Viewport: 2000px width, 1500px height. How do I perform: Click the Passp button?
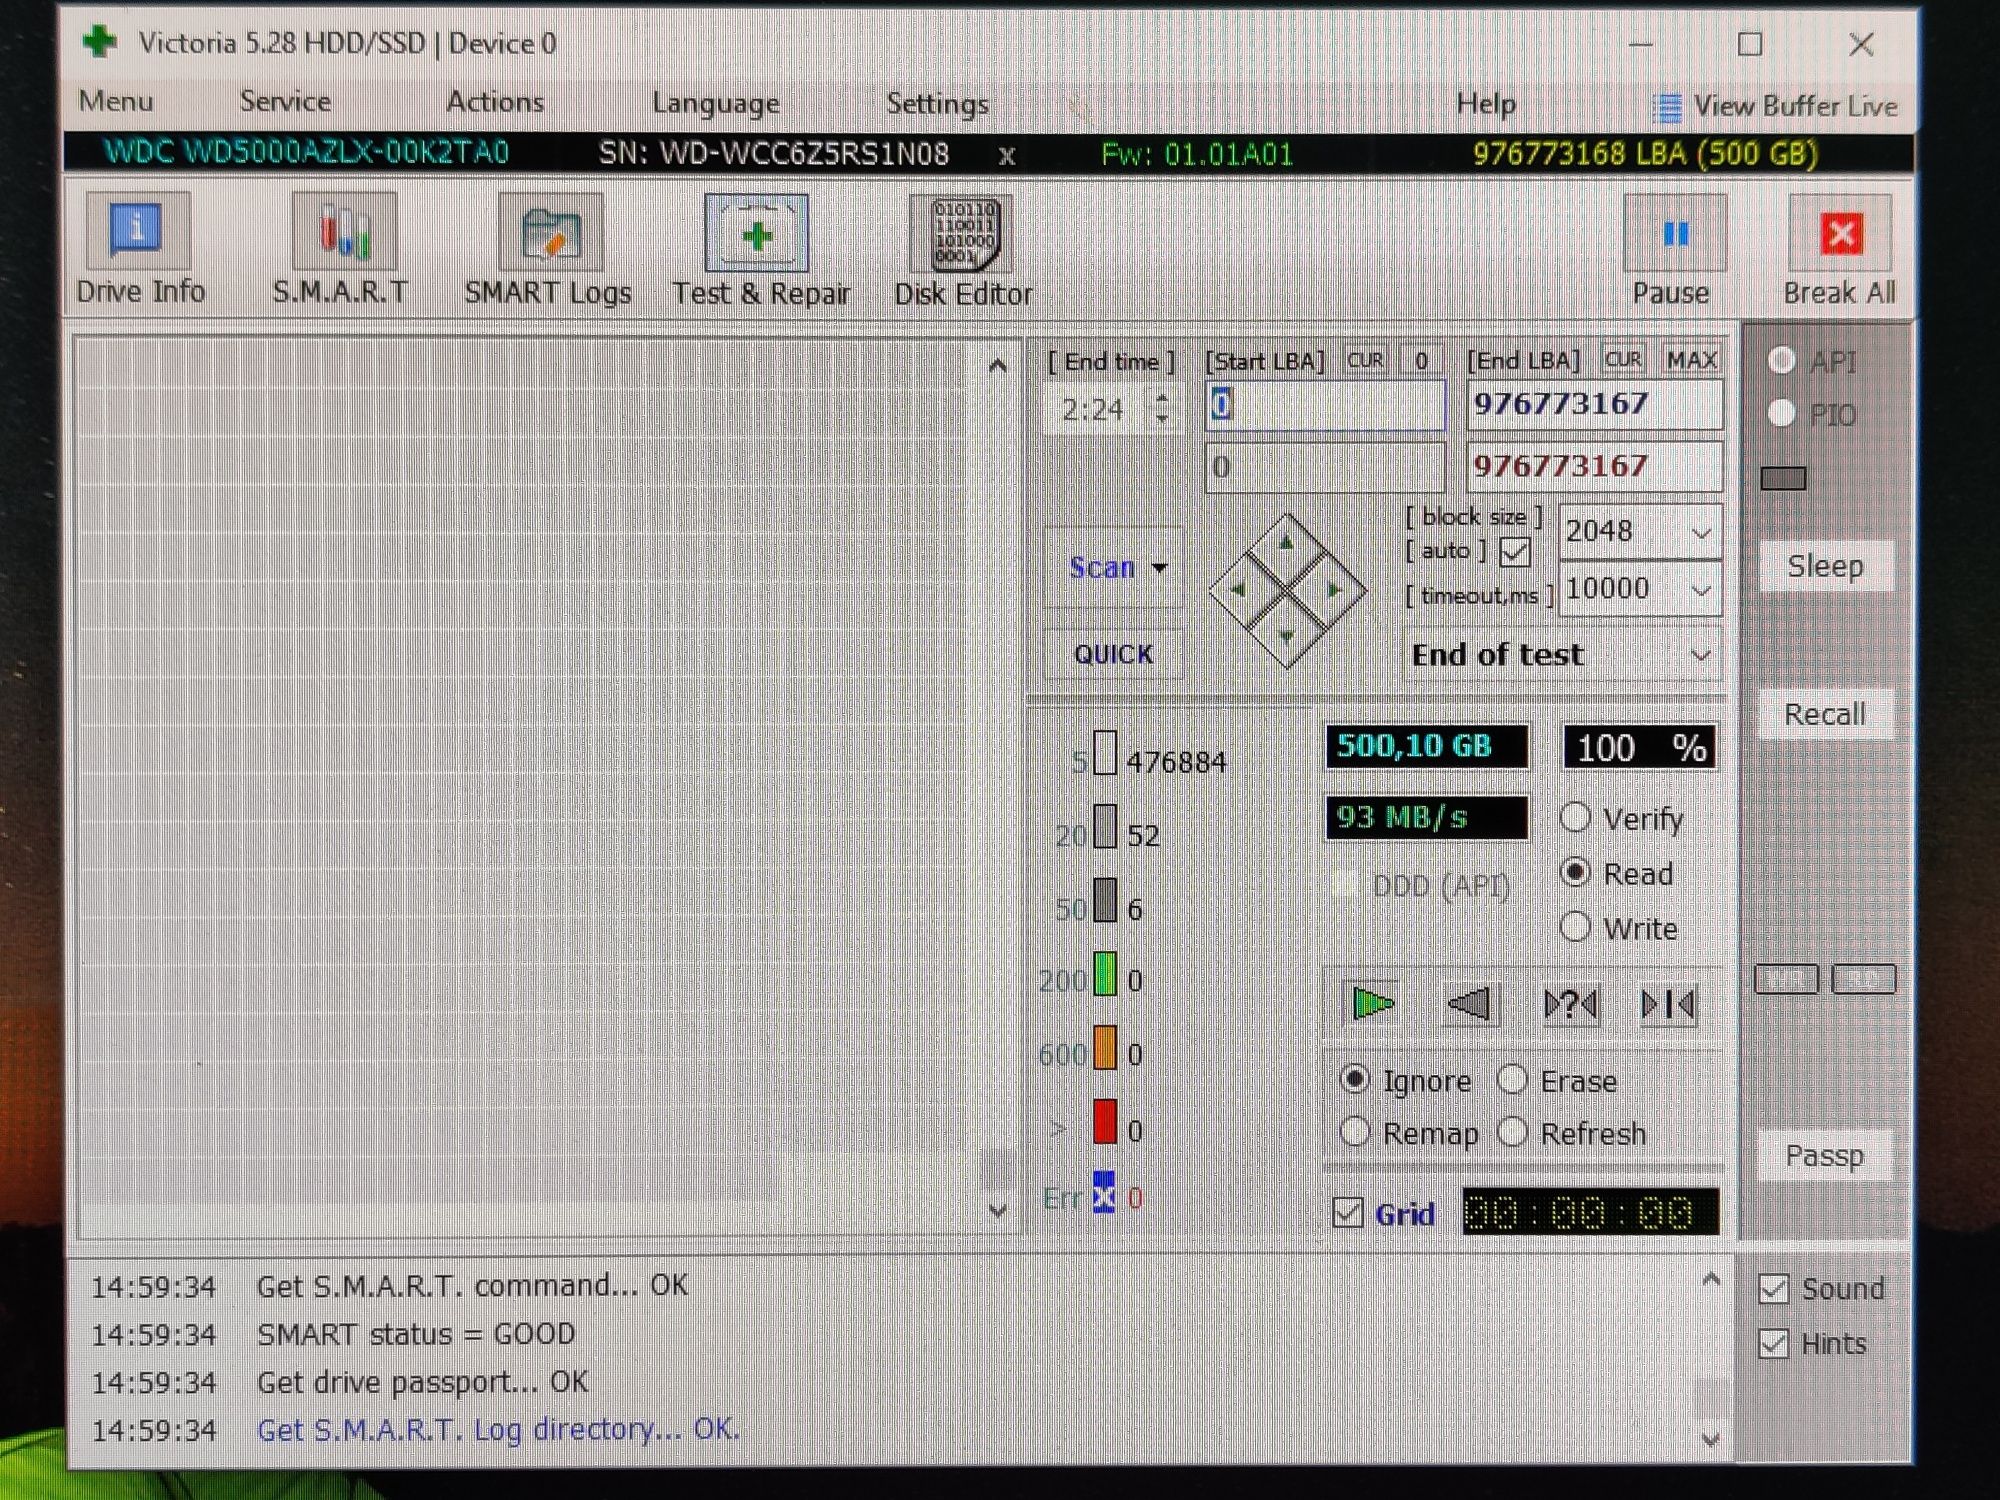tap(1825, 1156)
